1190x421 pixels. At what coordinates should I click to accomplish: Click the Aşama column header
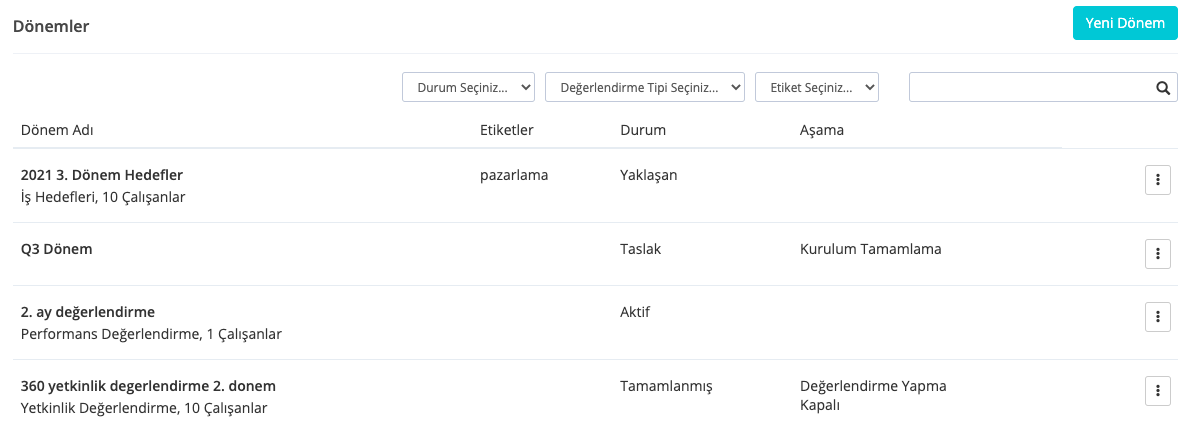pos(822,131)
